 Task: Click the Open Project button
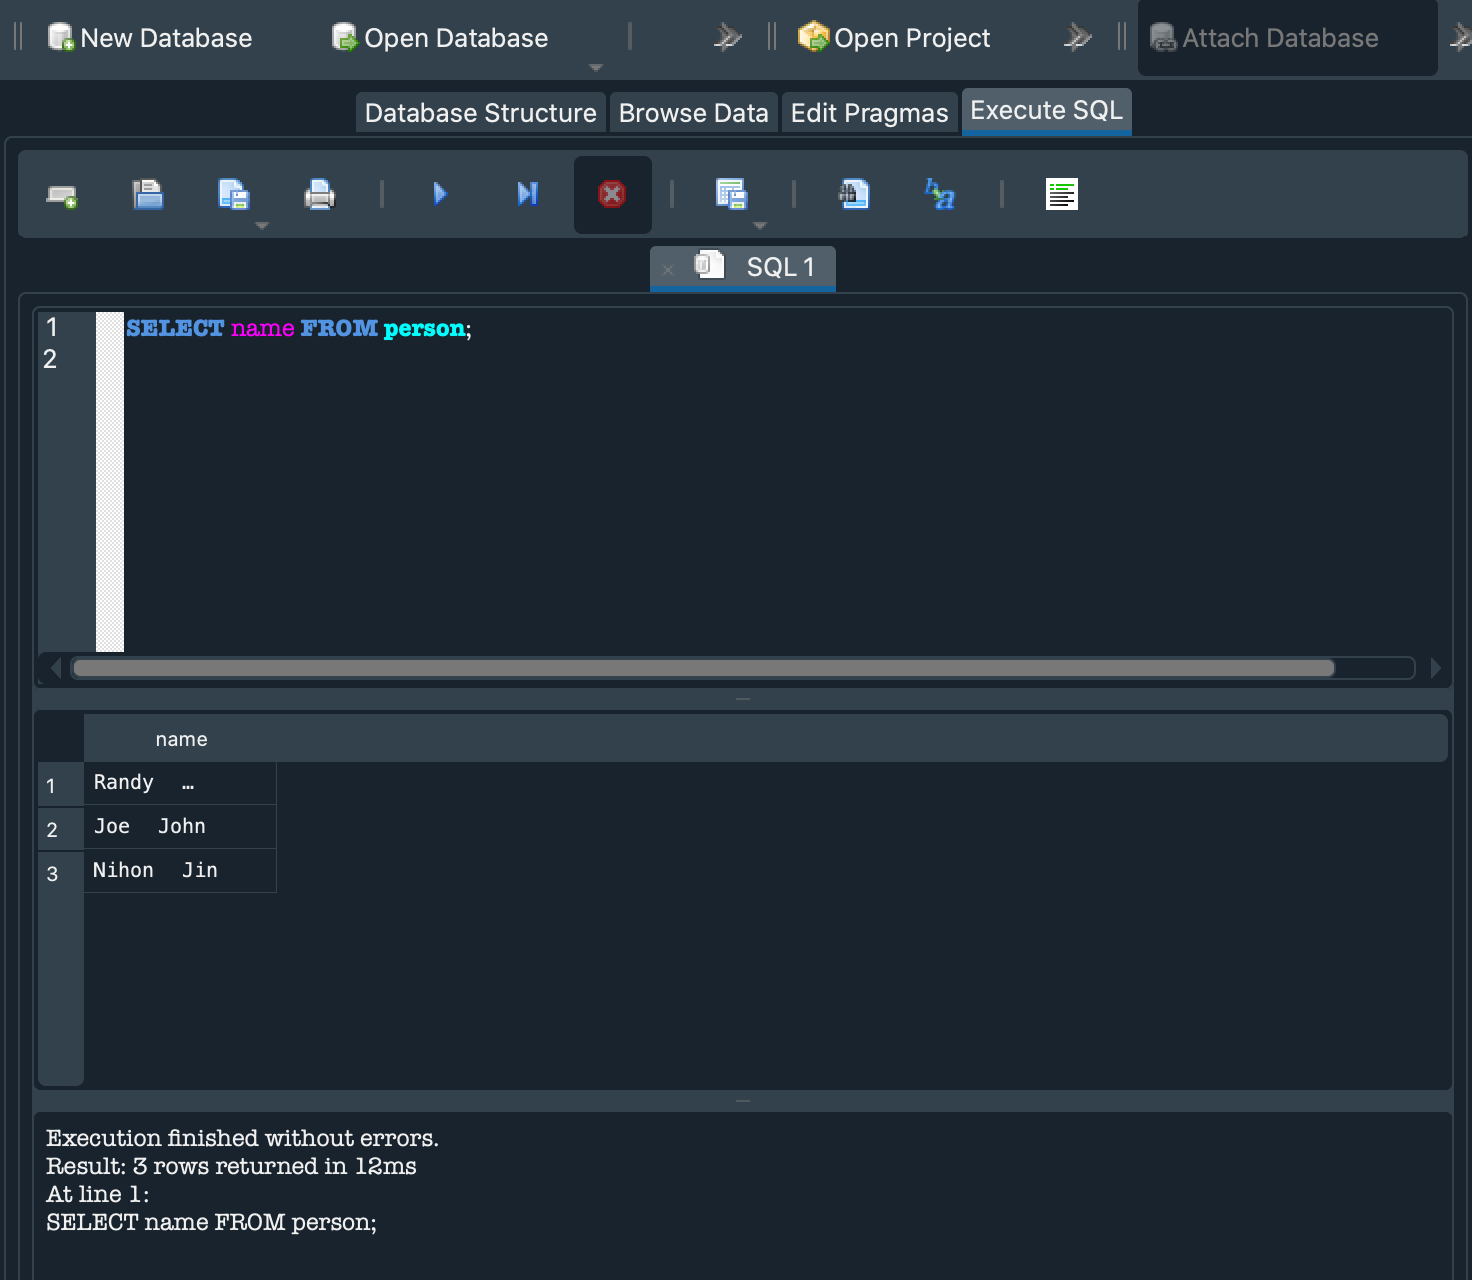(893, 38)
